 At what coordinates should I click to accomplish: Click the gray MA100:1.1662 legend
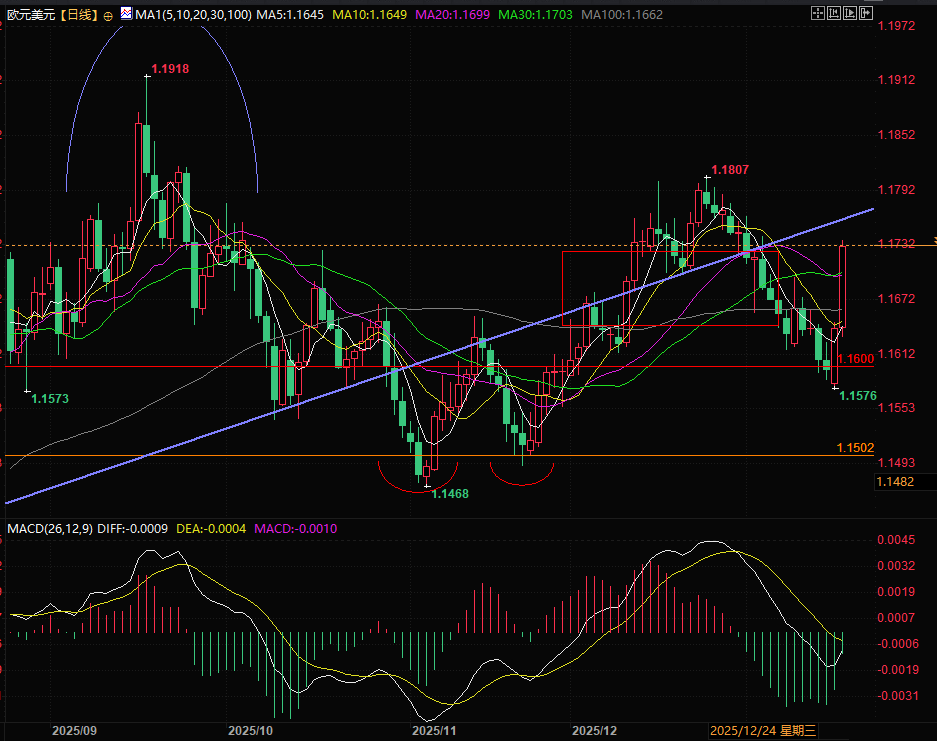621,15
